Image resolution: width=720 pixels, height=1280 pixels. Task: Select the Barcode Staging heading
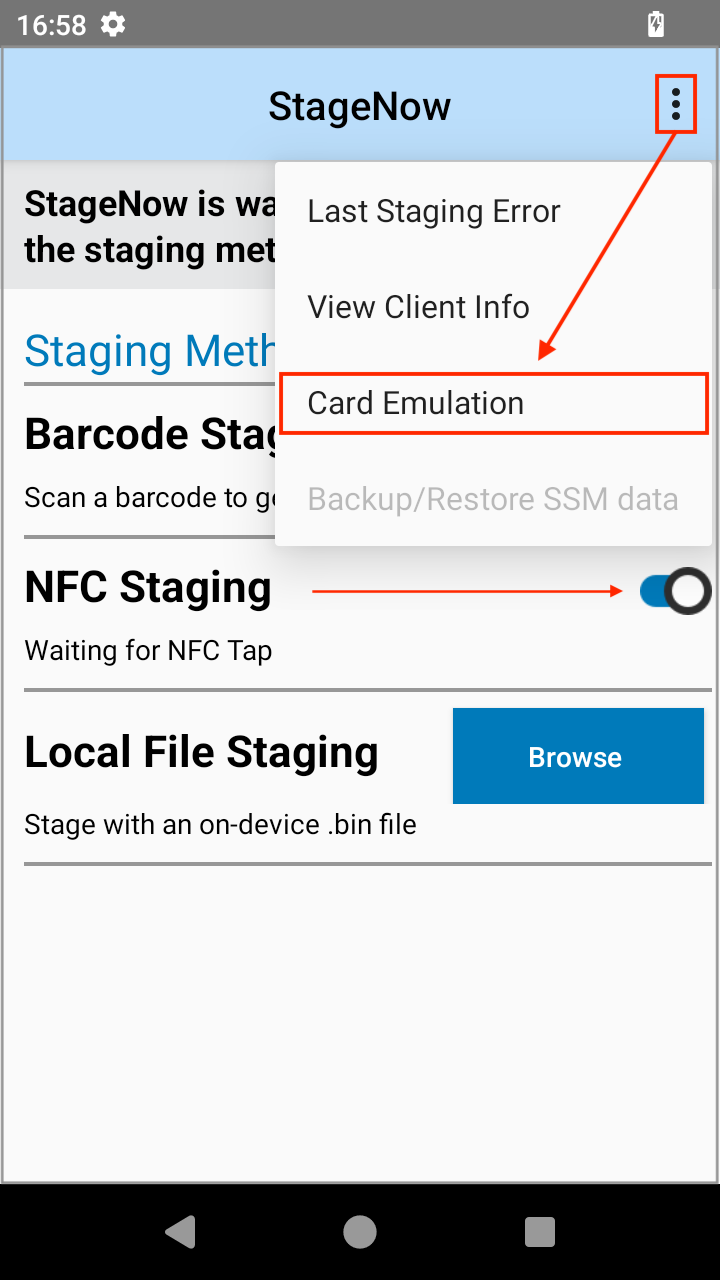point(150,435)
